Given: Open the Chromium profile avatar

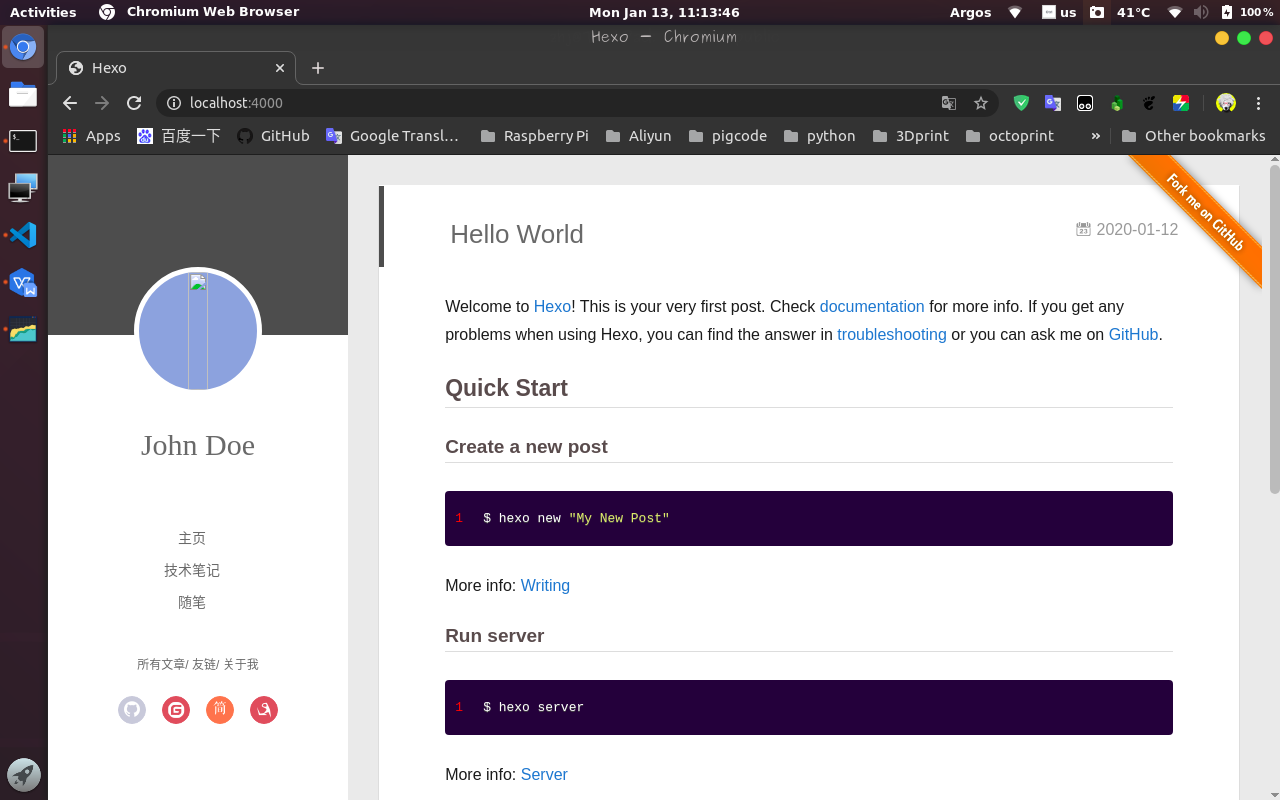Looking at the screenshot, I should click(1226, 103).
